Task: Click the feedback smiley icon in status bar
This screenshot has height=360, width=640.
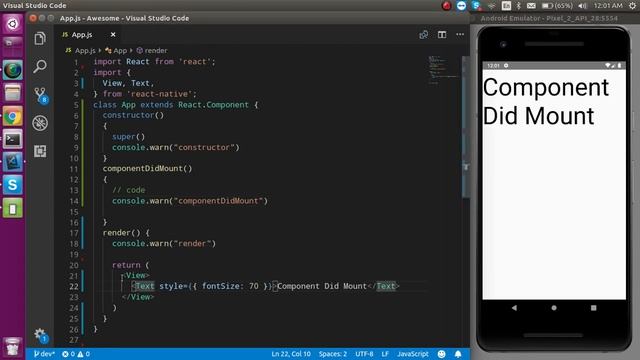Action: (x=441, y=354)
